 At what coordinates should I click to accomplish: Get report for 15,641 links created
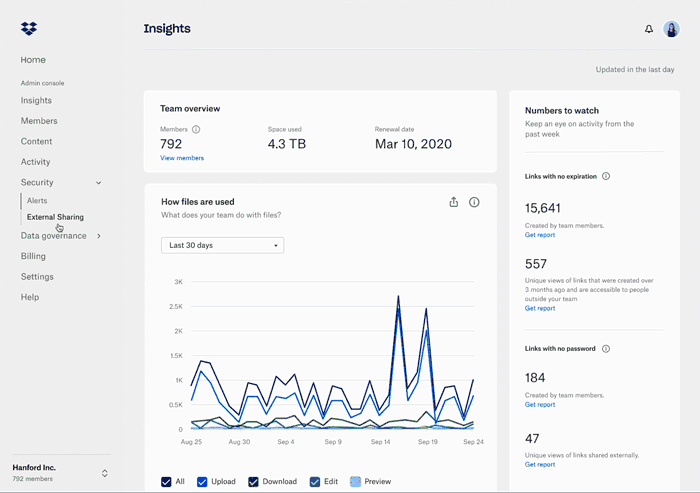click(539, 235)
